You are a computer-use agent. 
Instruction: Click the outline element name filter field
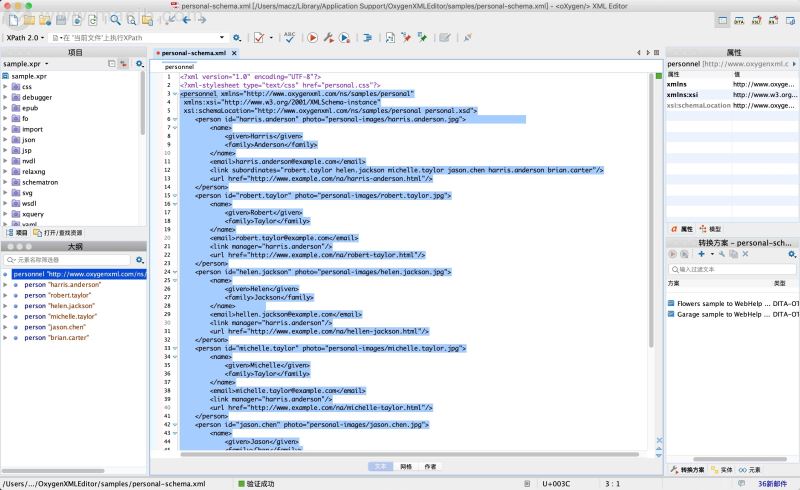click(67, 260)
